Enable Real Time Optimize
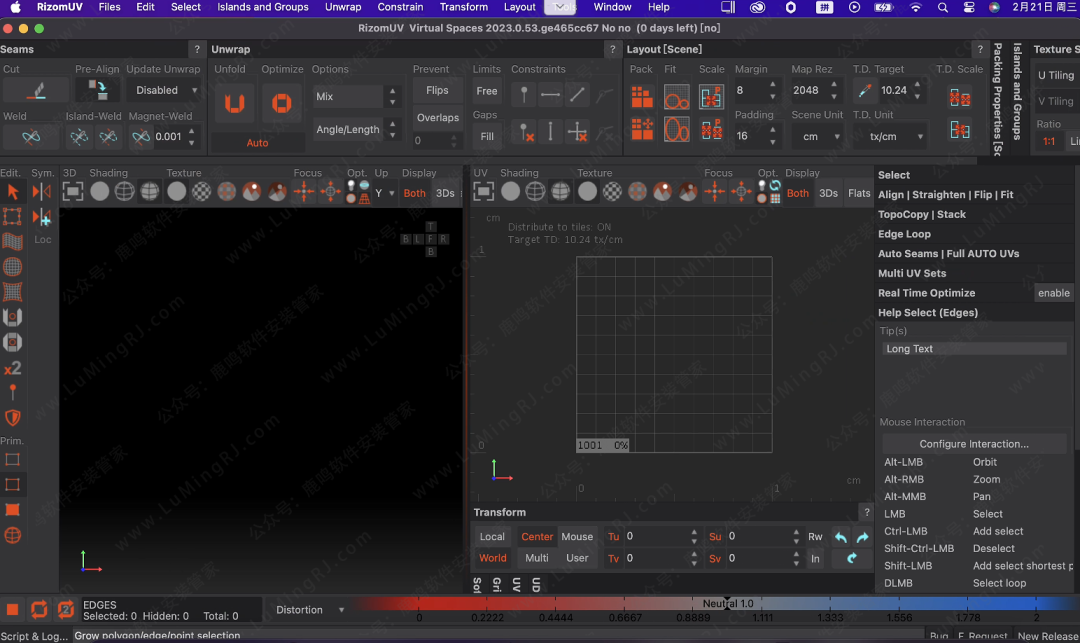Viewport: 1080px width, 643px height. pos(1053,293)
